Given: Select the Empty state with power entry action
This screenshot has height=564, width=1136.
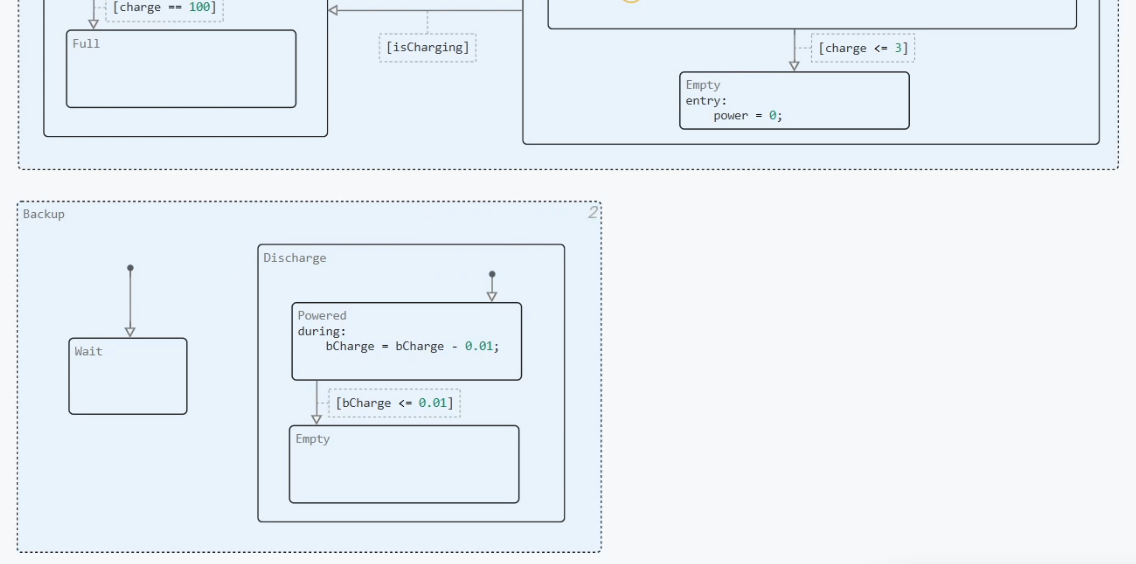Looking at the screenshot, I should tap(794, 101).
